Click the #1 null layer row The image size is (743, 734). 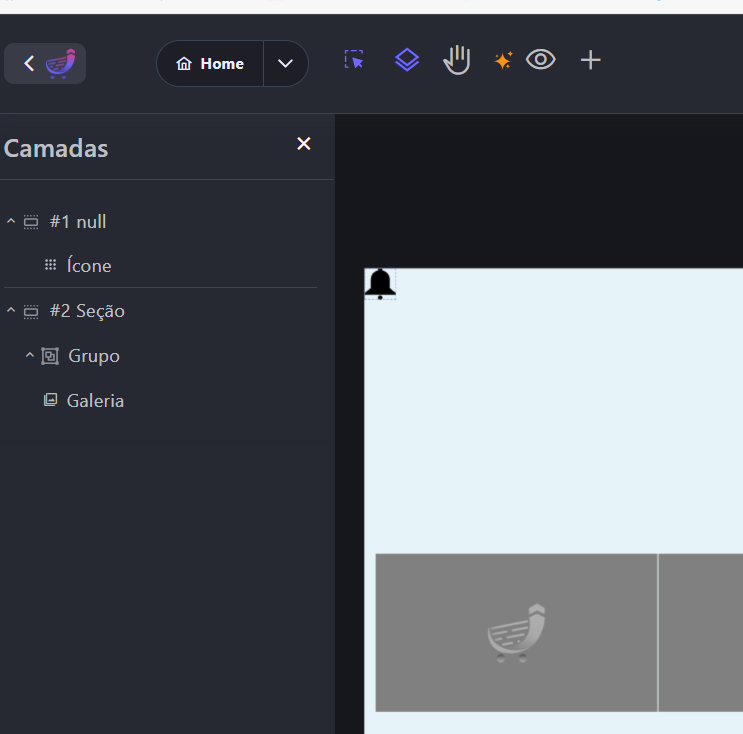coord(78,221)
